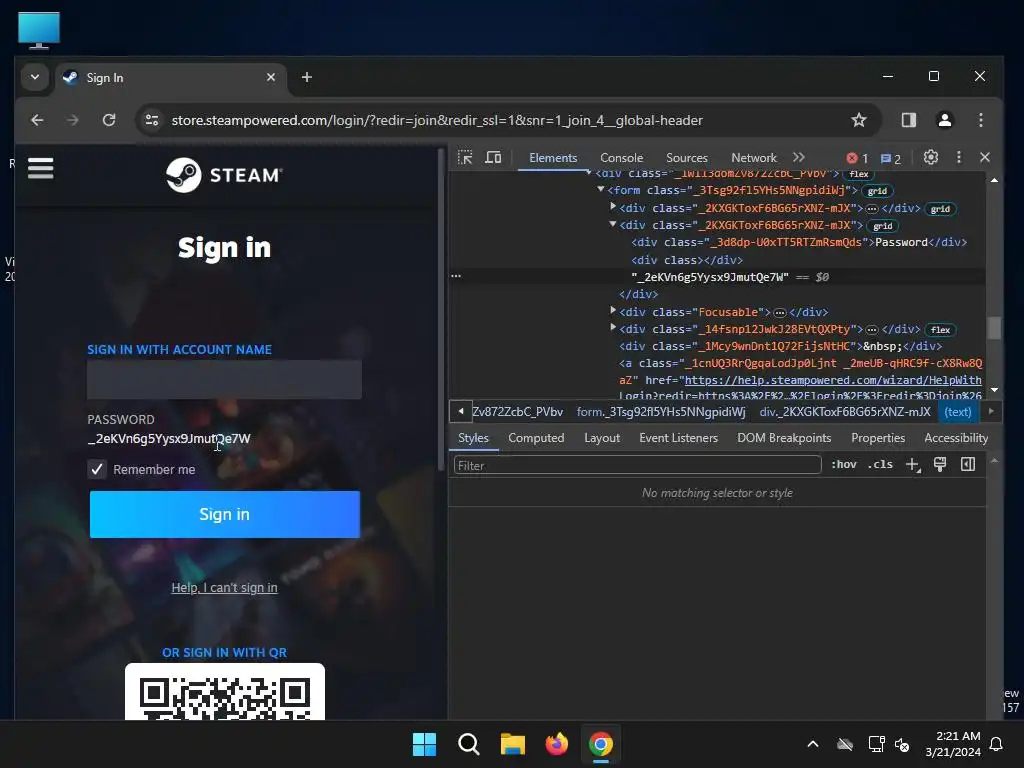The image size is (1024, 768).
Task: Open a new Chrome tab
Action: (306, 77)
